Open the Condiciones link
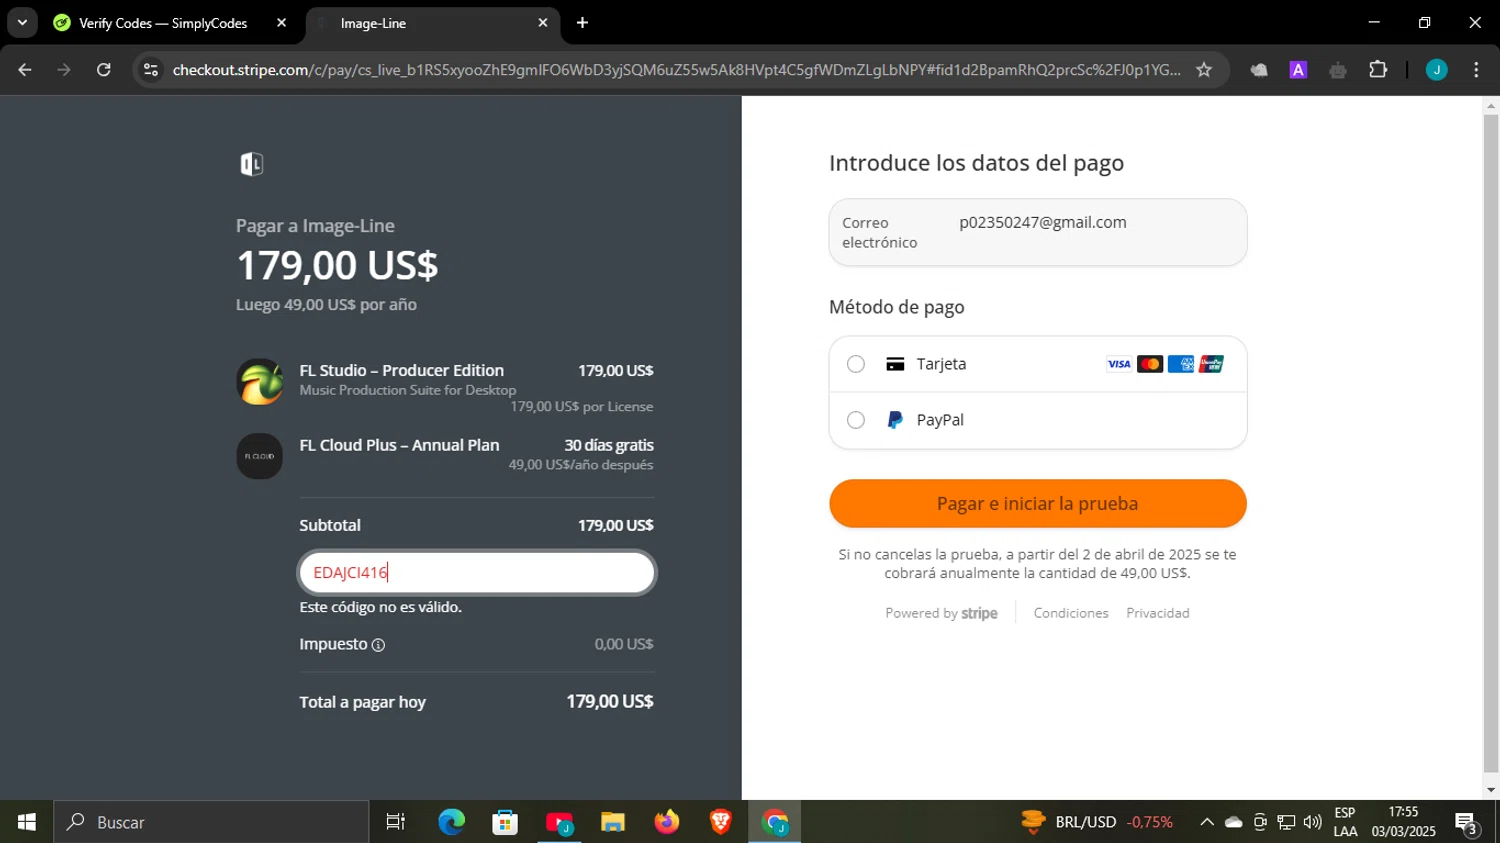Viewport: 1500px width, 843px height. (x=1071, y=613)
